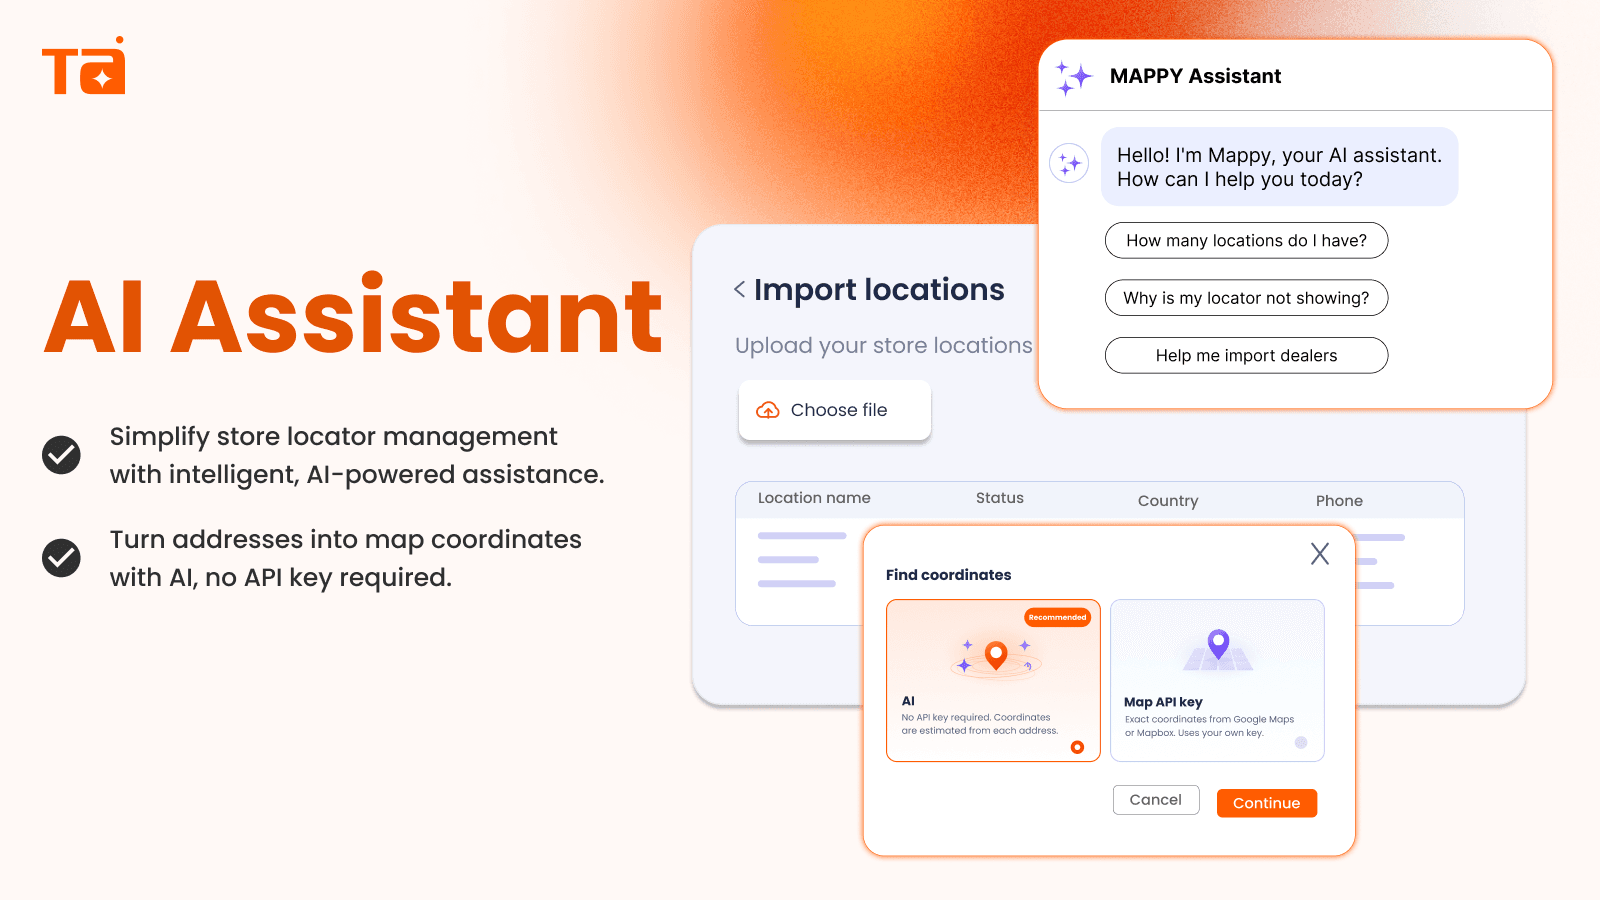Confirm with the orange Continue button
This screenshot has width=1600, height=900.
point(1267,803)
